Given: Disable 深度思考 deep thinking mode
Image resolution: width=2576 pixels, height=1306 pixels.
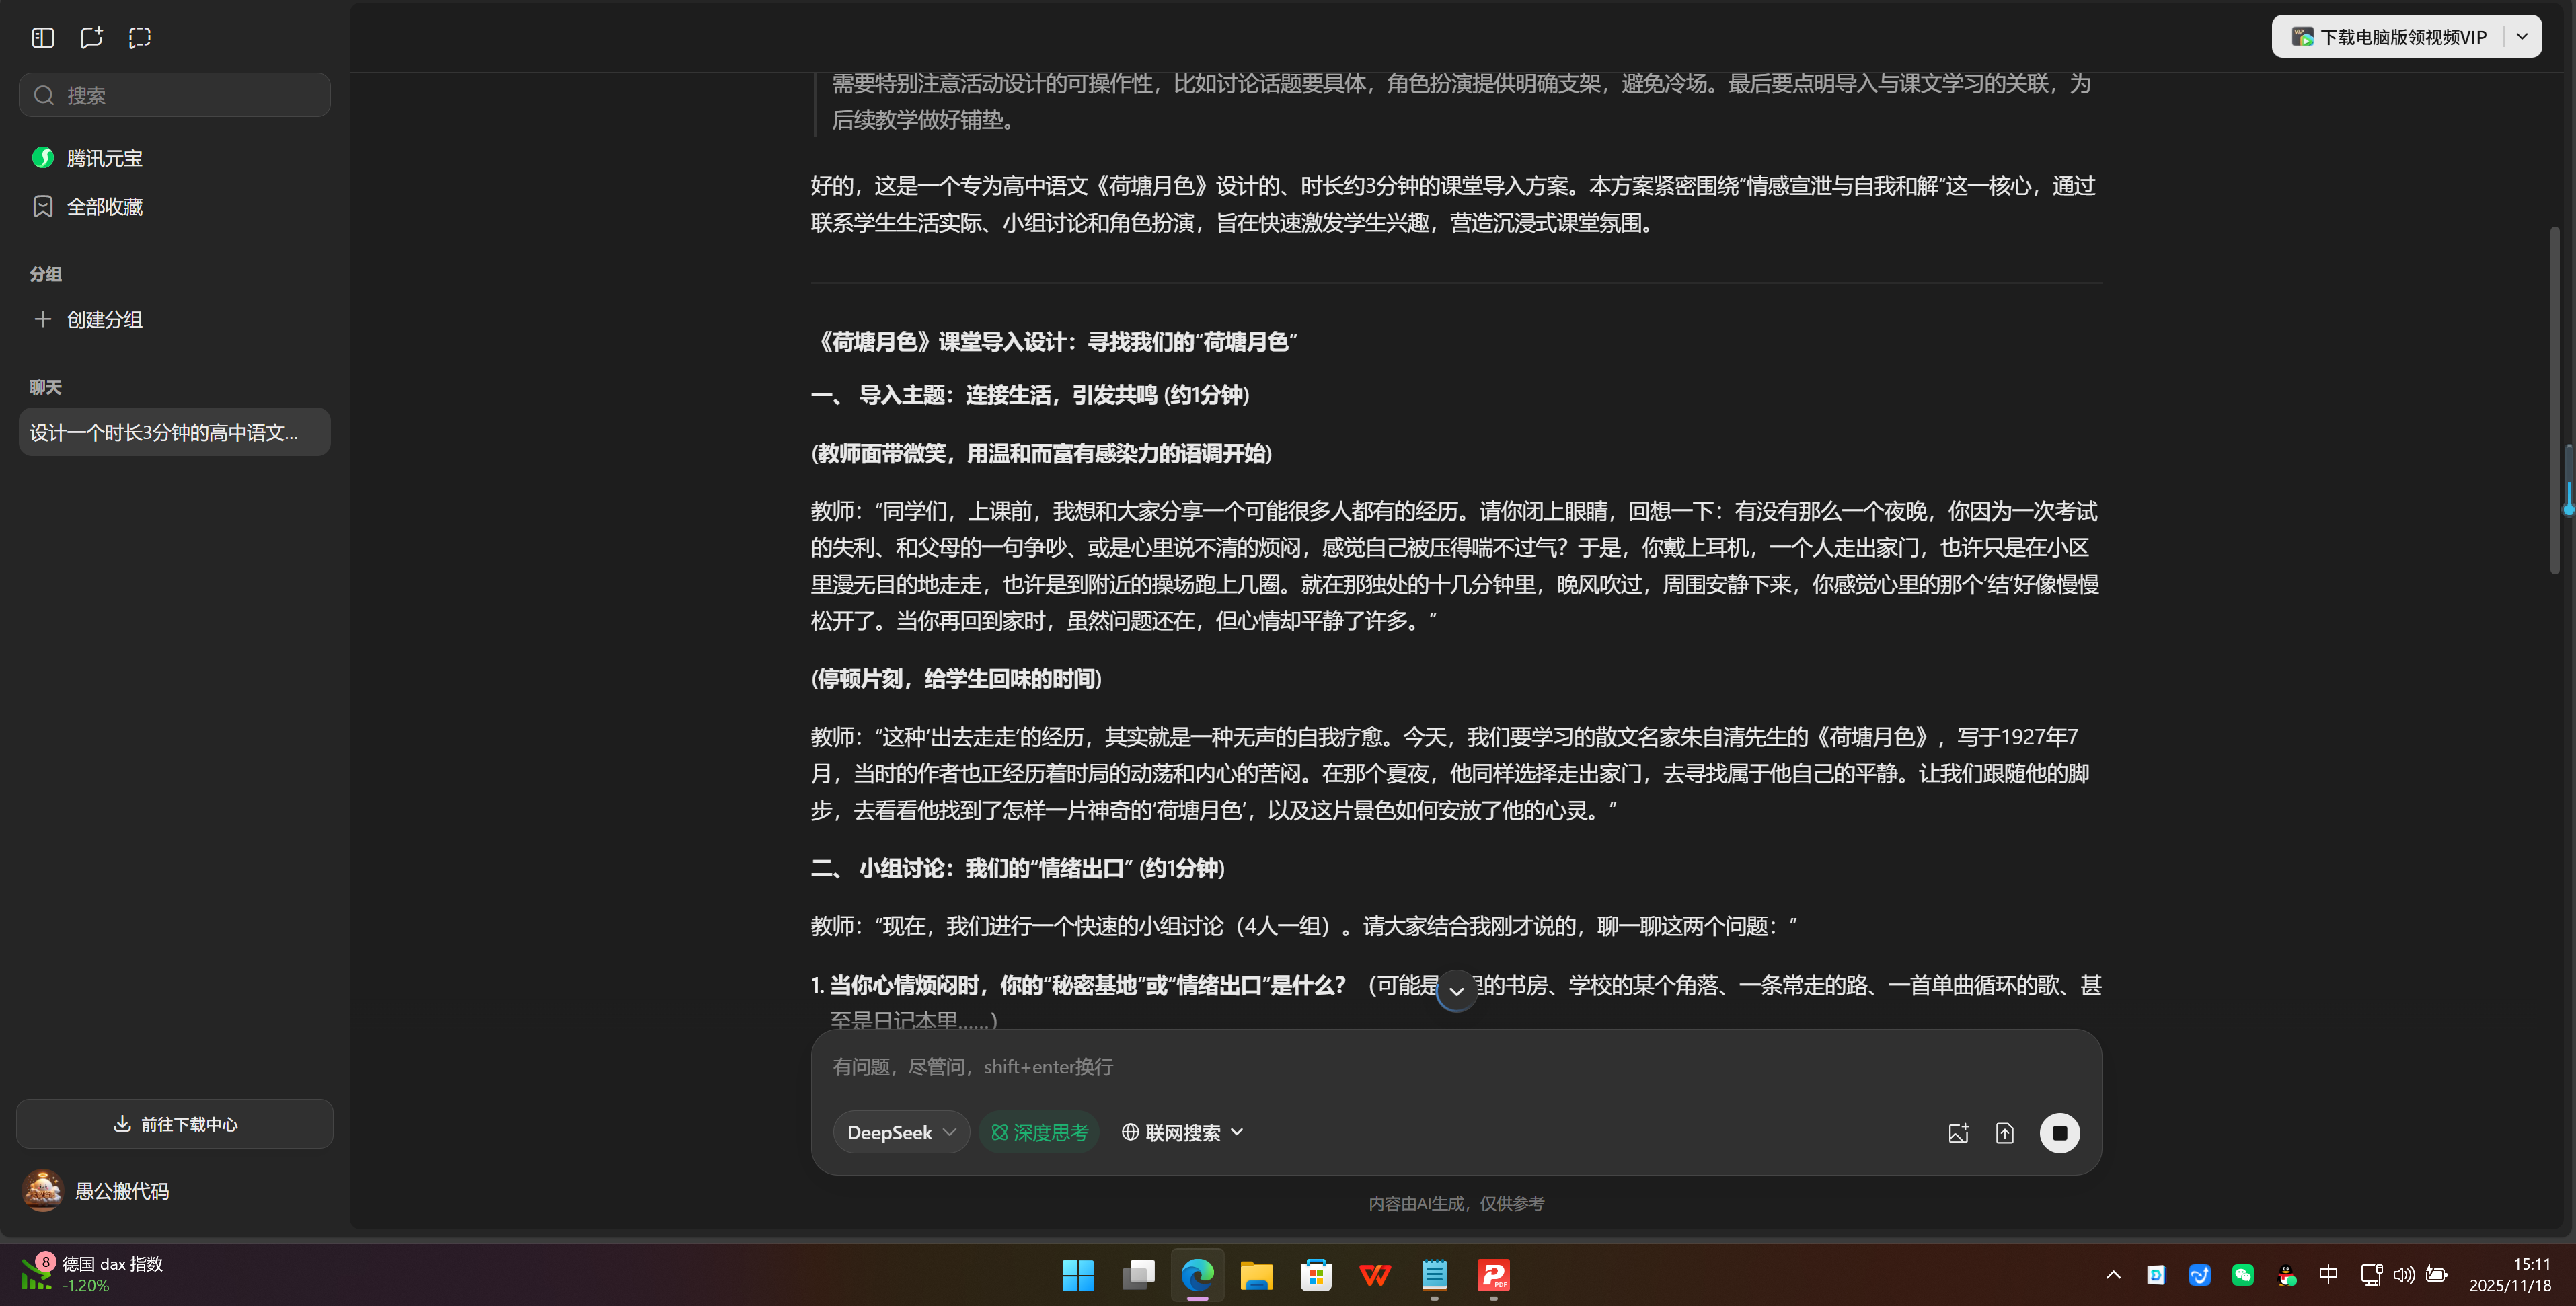Looking at the screenshot, I should [1039, 1132].
